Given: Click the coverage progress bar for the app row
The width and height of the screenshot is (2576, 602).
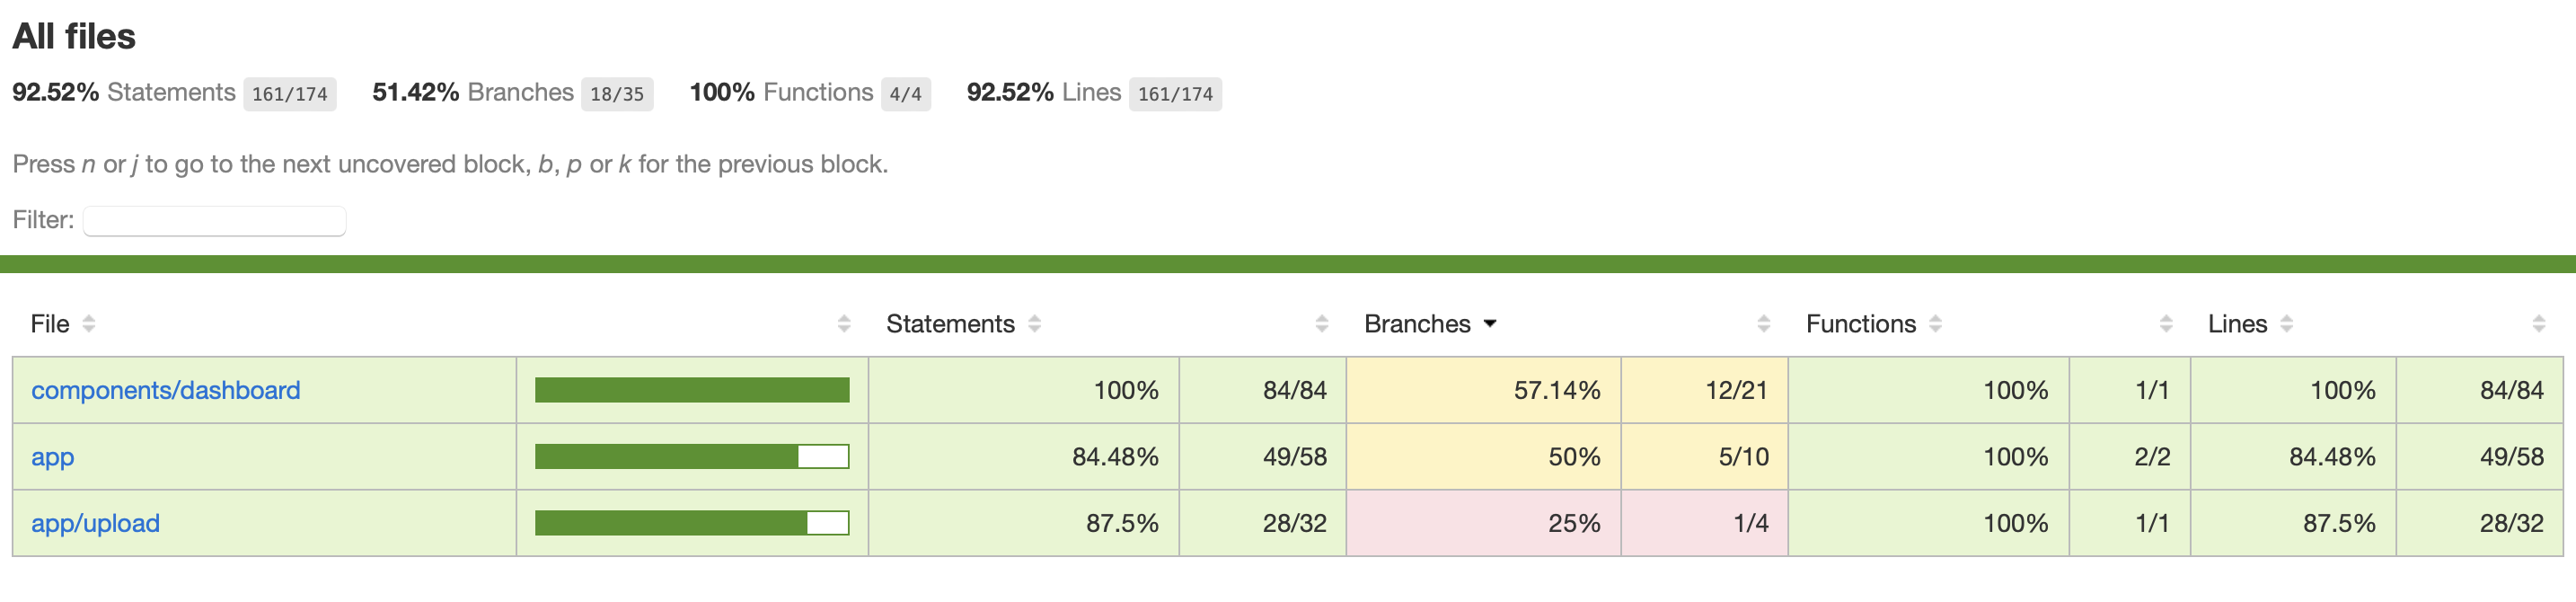Looking at the screenshot, I should [691, 456].
